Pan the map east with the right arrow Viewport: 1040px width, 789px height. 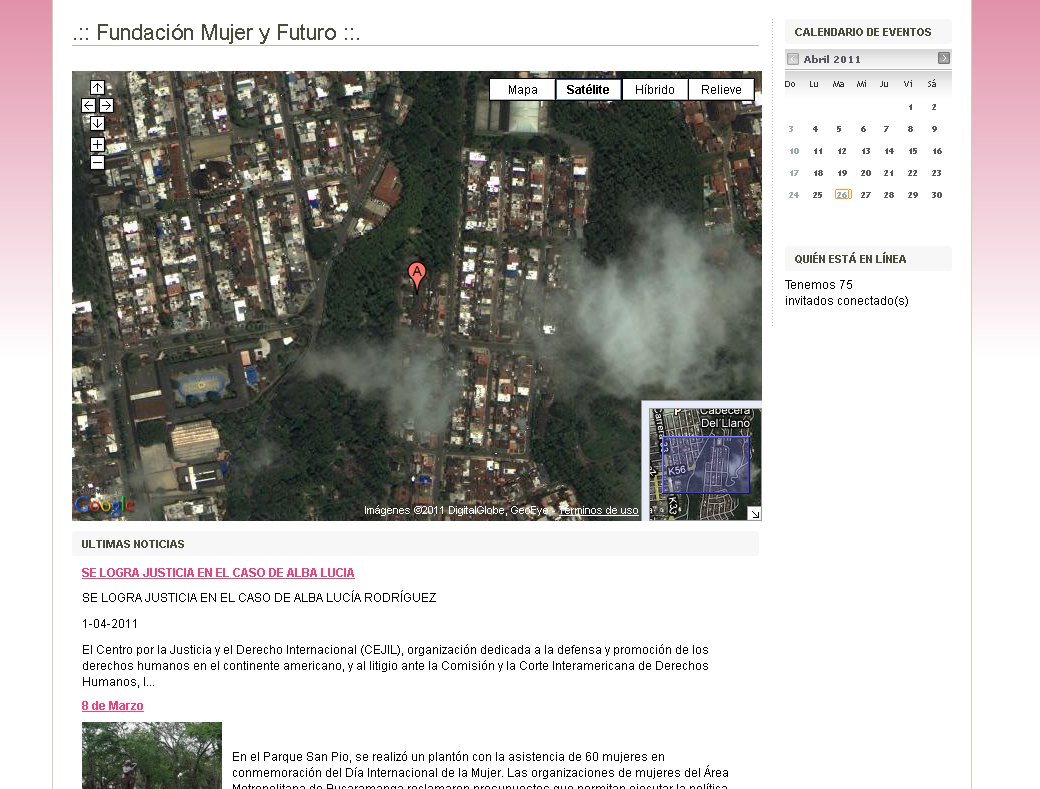tap(106, 104)
